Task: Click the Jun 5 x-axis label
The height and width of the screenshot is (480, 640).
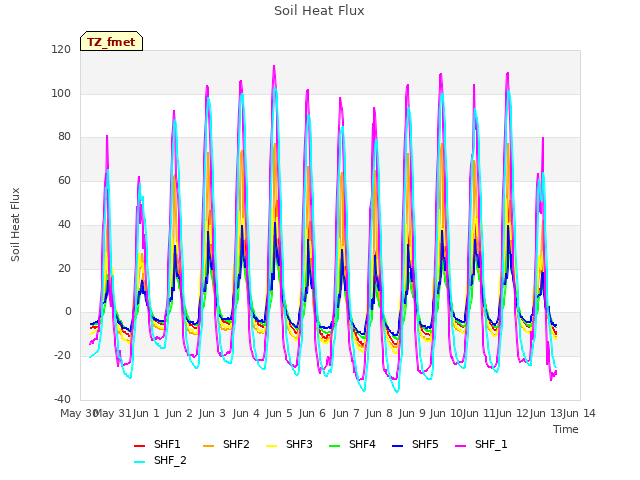Action: click(279, 413)
